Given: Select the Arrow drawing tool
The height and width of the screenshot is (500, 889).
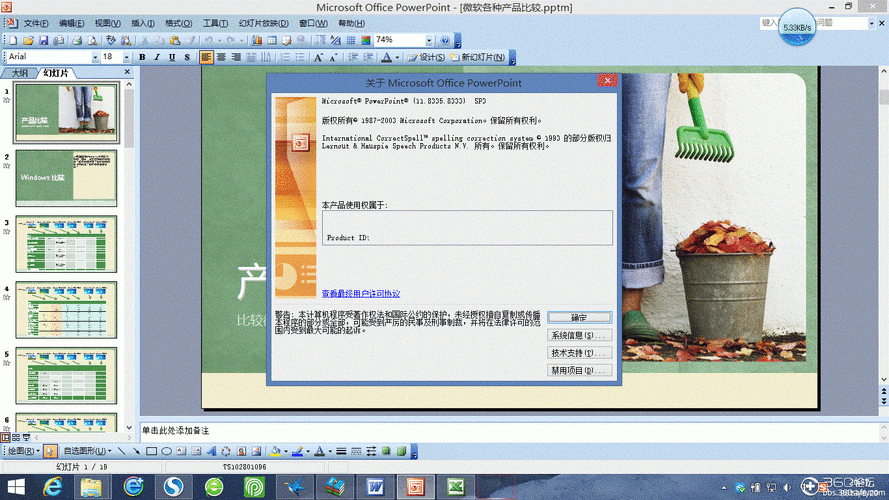Looking at the screenshot, I should pyautogui.click(x=136, y=451).
